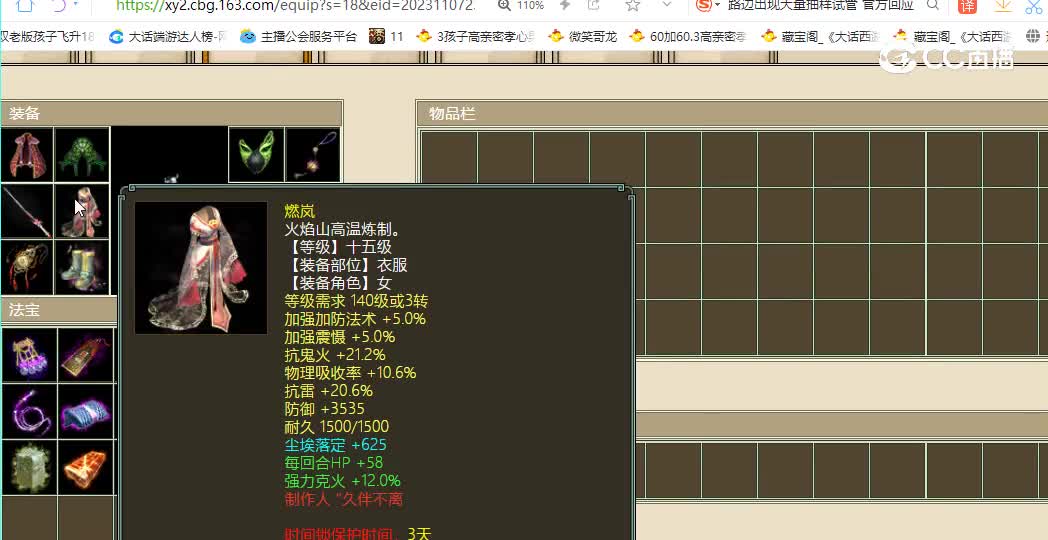Select the glowing orange brick artifact icon

pyautogui.click(x=86, y=467)
